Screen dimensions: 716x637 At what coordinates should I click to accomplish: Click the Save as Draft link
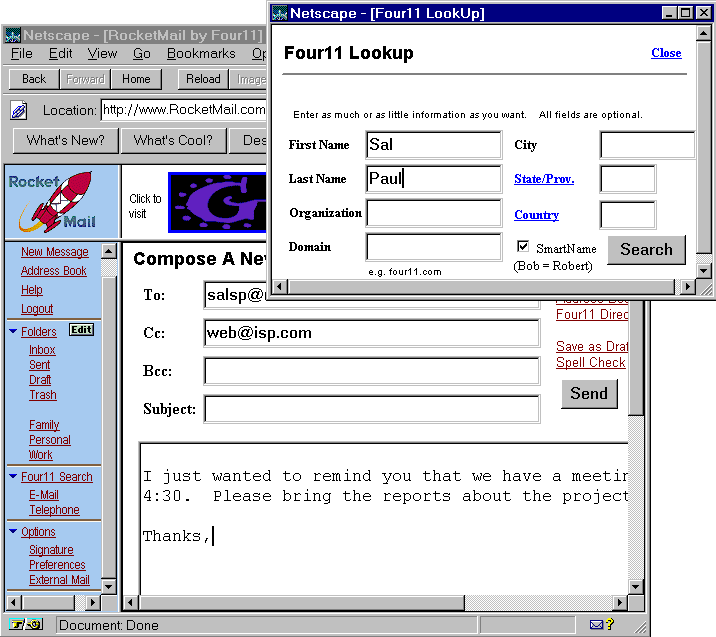point(592,347)
